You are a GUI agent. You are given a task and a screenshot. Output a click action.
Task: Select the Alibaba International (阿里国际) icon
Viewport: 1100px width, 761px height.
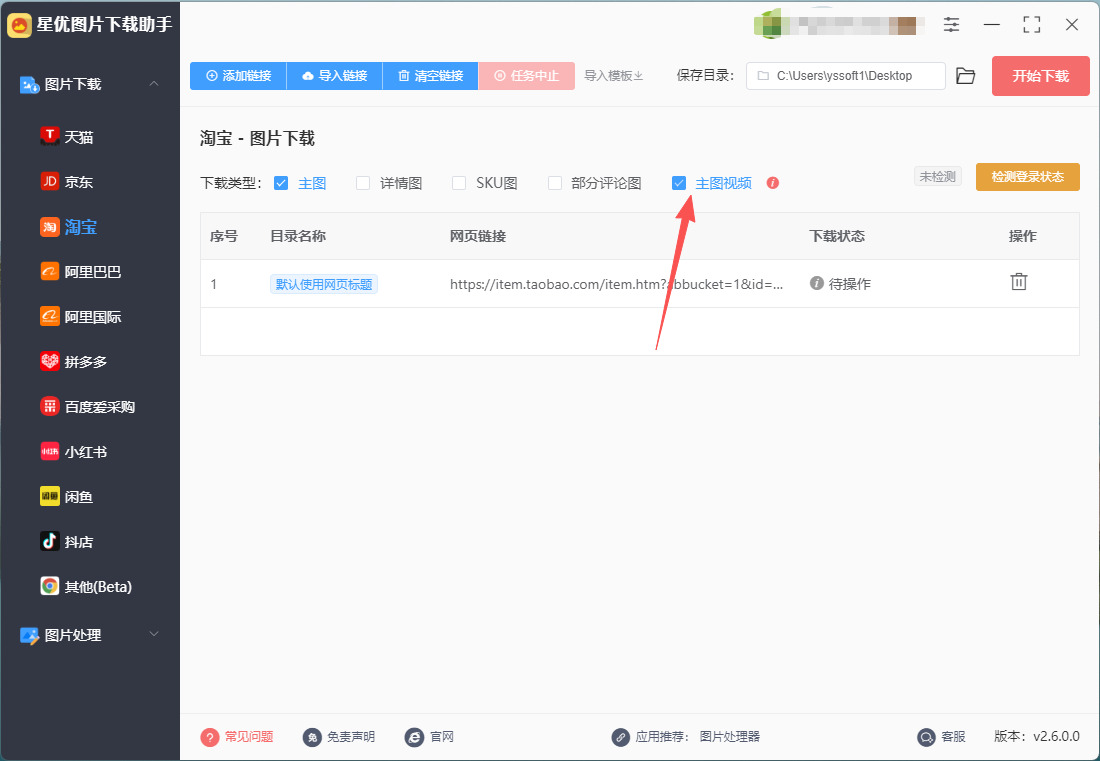tap(49, 316)
